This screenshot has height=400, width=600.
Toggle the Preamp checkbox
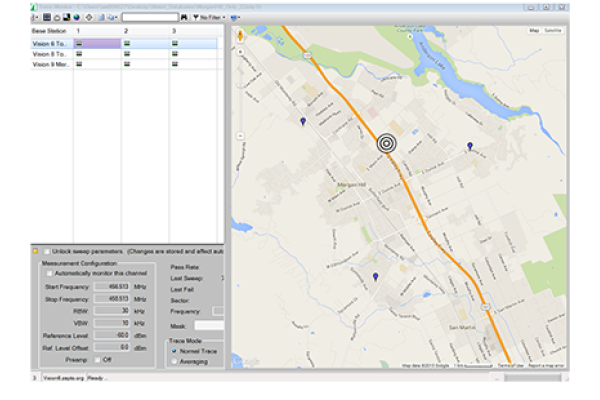pyautogui.click(x=97, y=360)
